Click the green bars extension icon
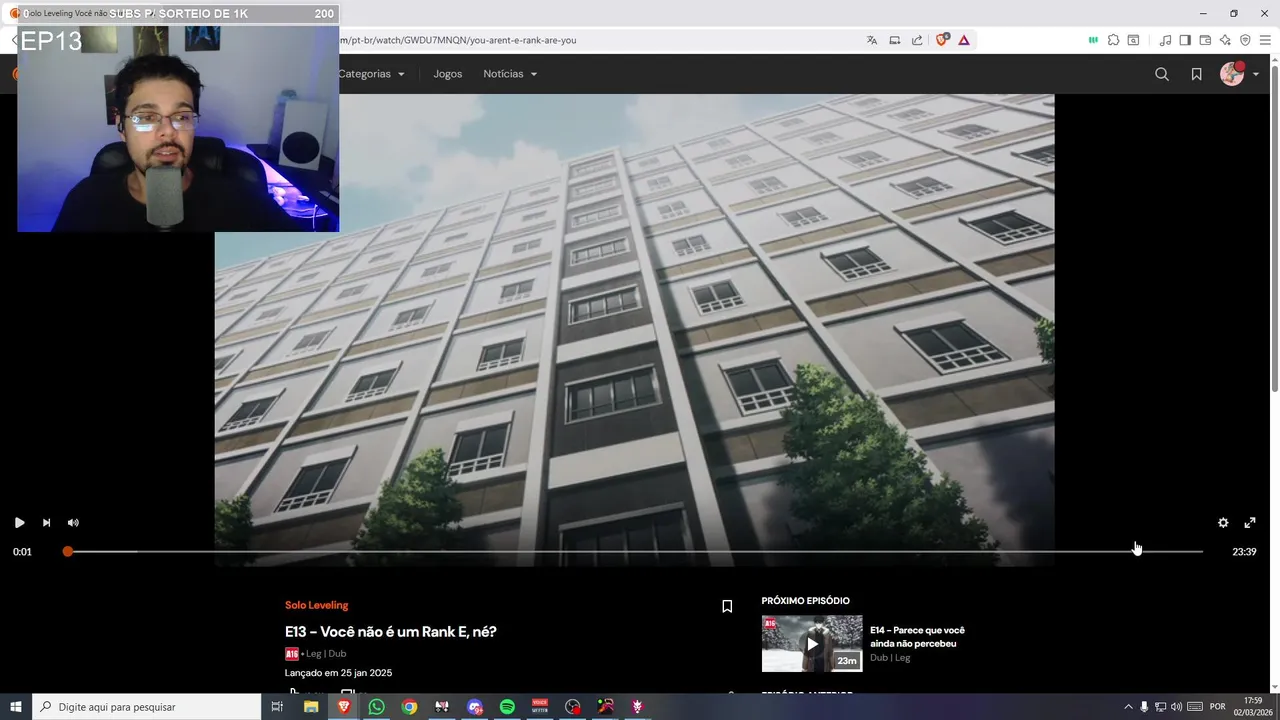The image size is (1280, 720). (x=1093, y=40)
